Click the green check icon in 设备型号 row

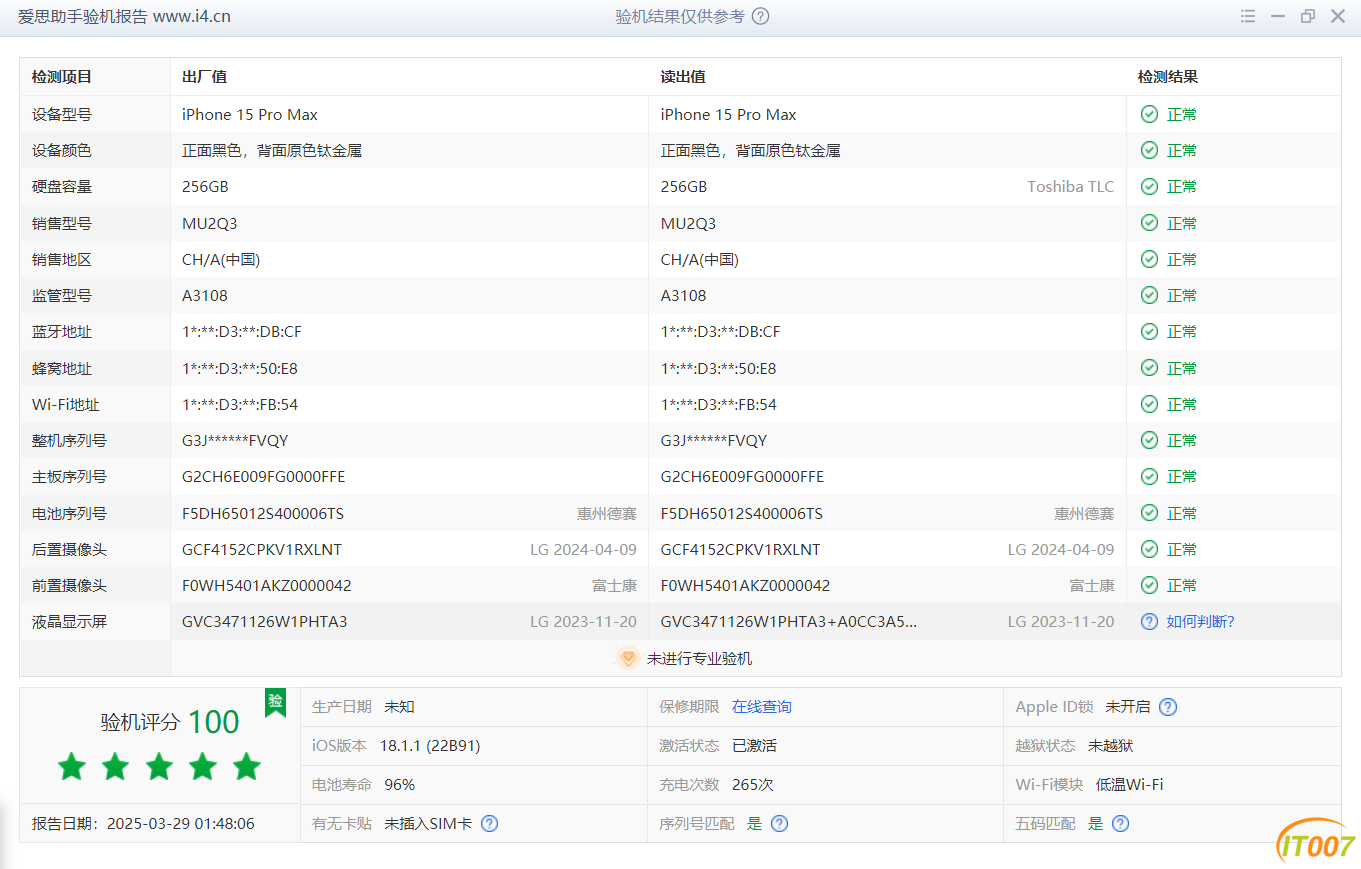click(x=1149, y=115)
